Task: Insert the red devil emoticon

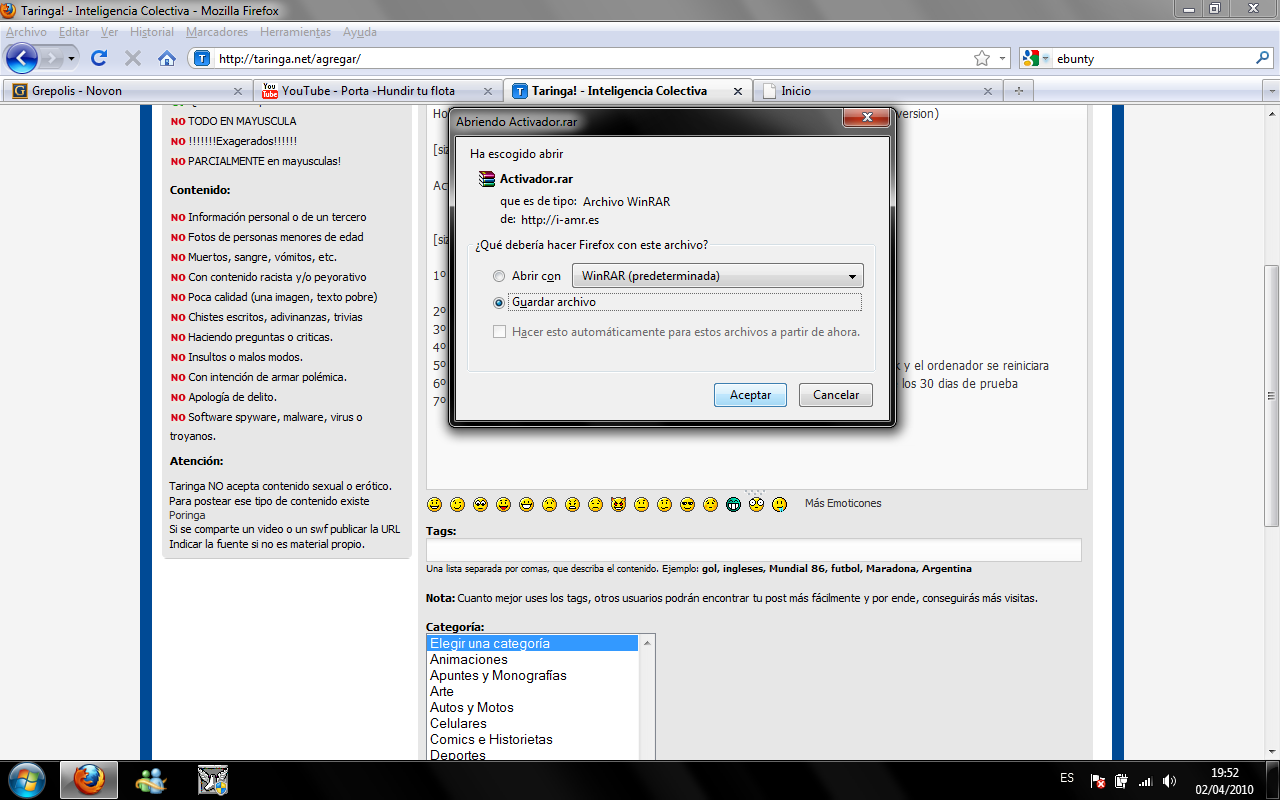Action: coord(618,504)
